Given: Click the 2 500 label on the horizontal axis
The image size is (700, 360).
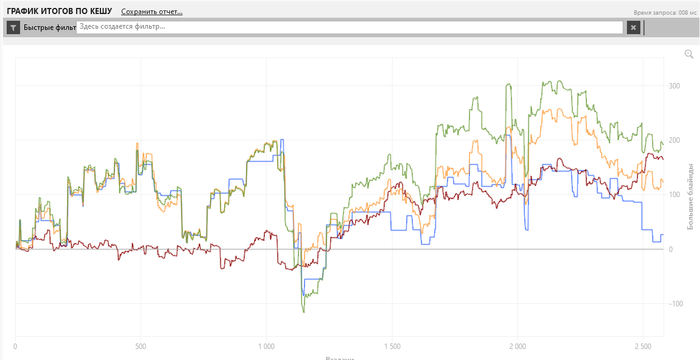Looking at the screenshot, I should (642, 346).
